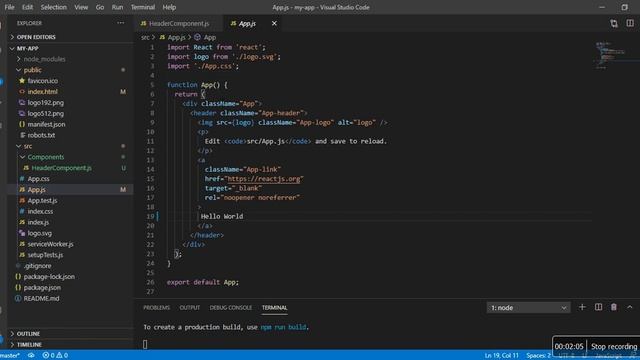Create a new terminal with plus icon
This screenshot has height=360, width=640.
tap(582, 307)
